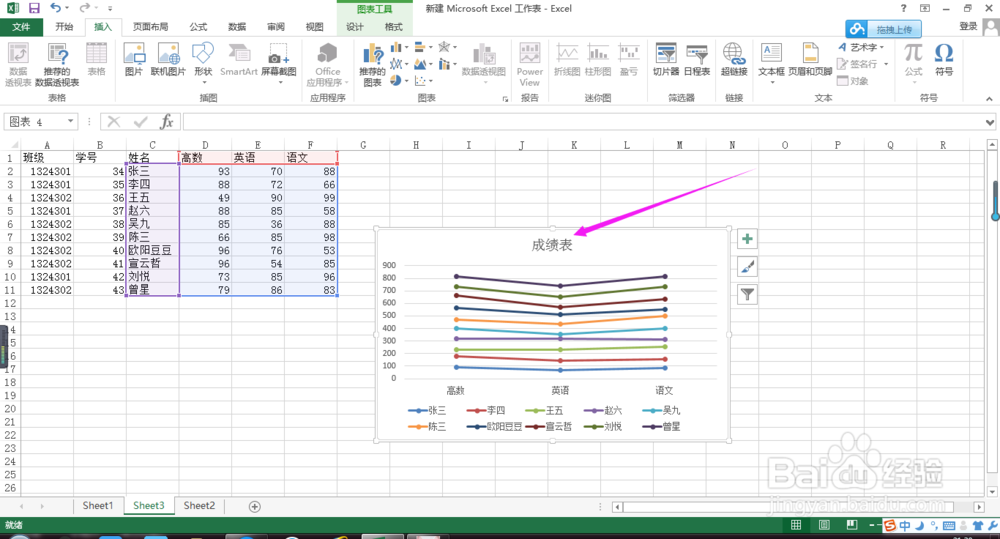Click 登录 to sign in
Screen dimensions: 1000x539
[x=968, y=26]
